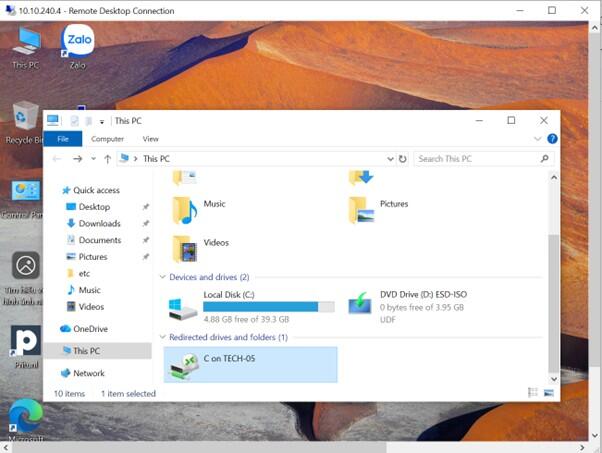Click the search magnifier icon
602x453 pixels.
544,159
